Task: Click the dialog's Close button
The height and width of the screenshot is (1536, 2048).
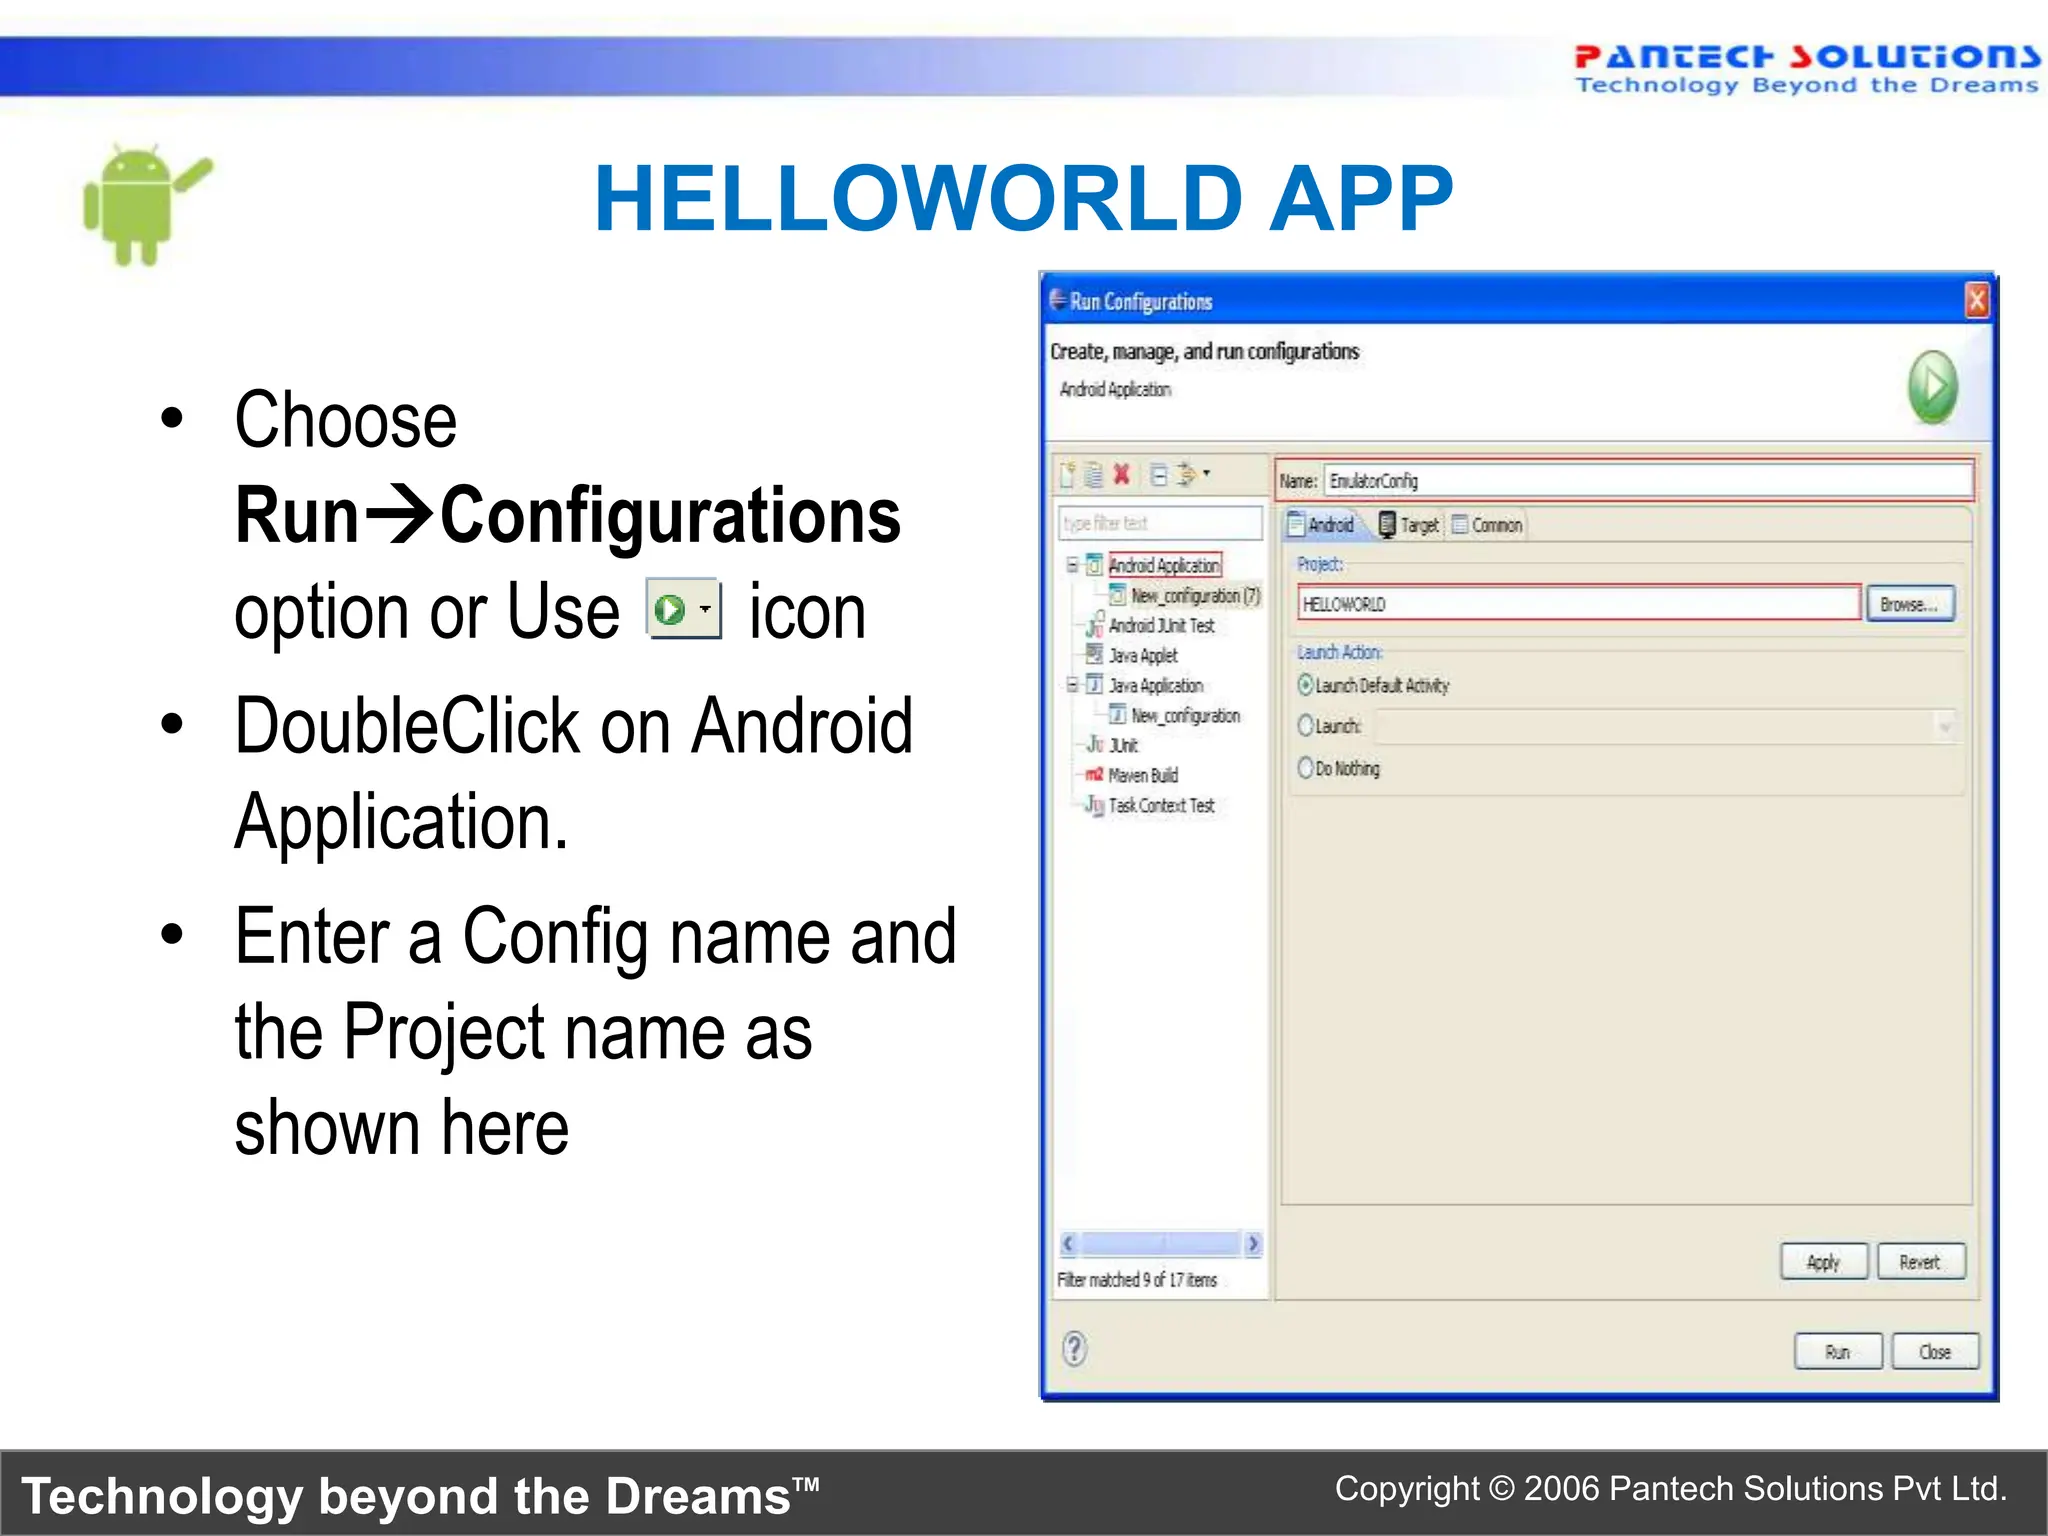Action: coord(1935,1352)
